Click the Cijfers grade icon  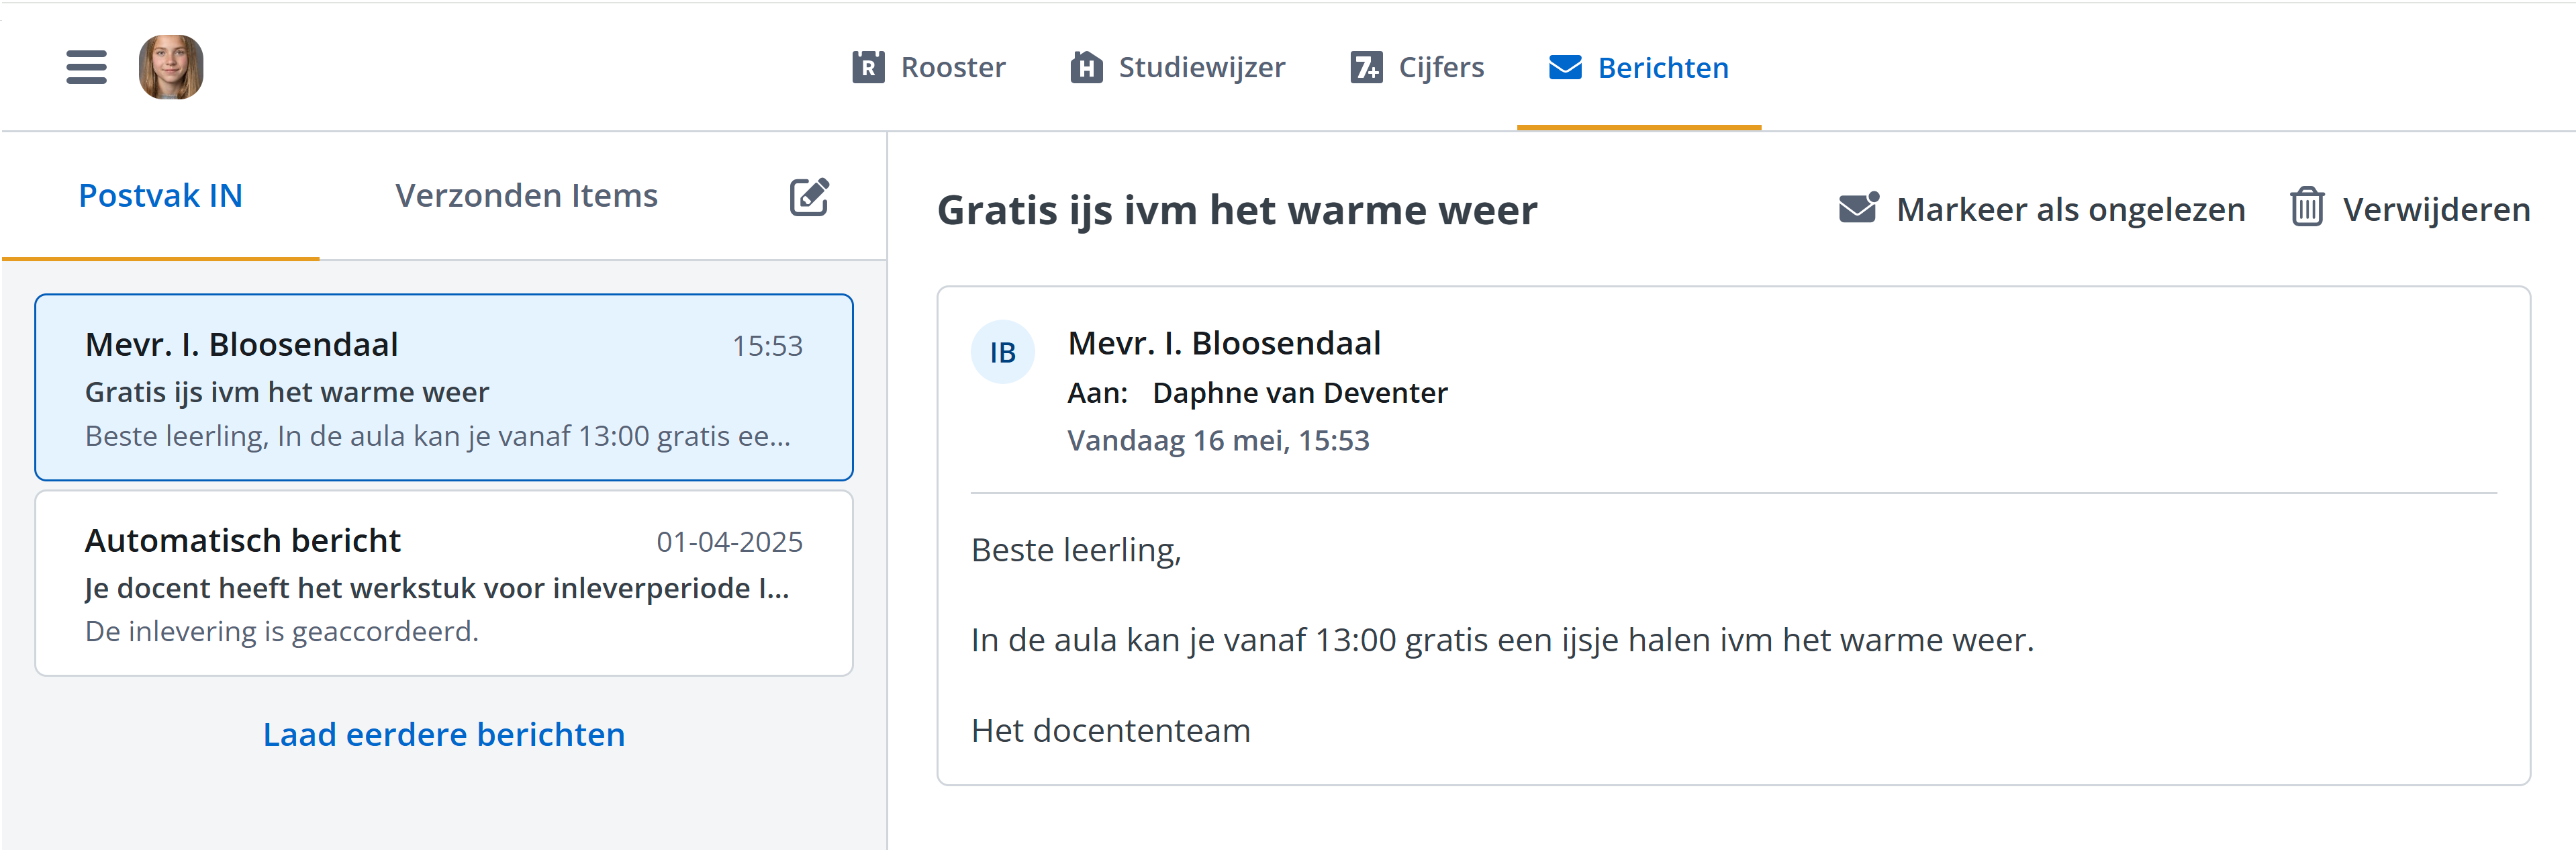point(1365,67)
